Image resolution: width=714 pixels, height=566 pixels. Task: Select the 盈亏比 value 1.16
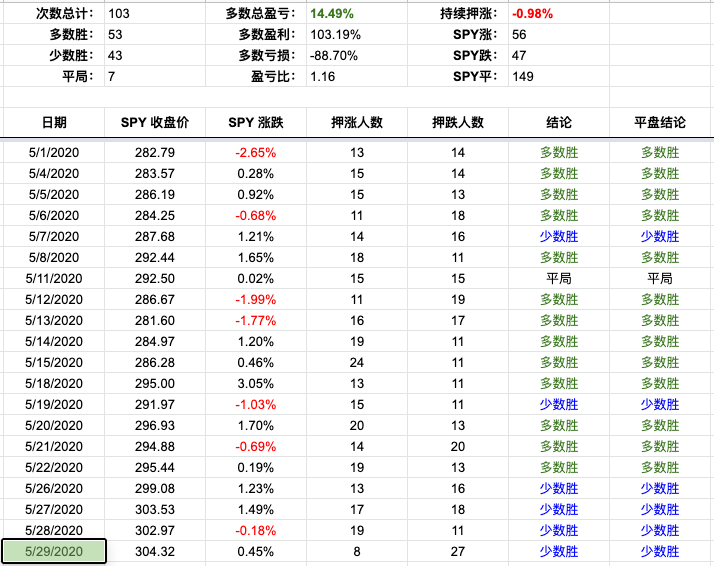tap(325, 77)
